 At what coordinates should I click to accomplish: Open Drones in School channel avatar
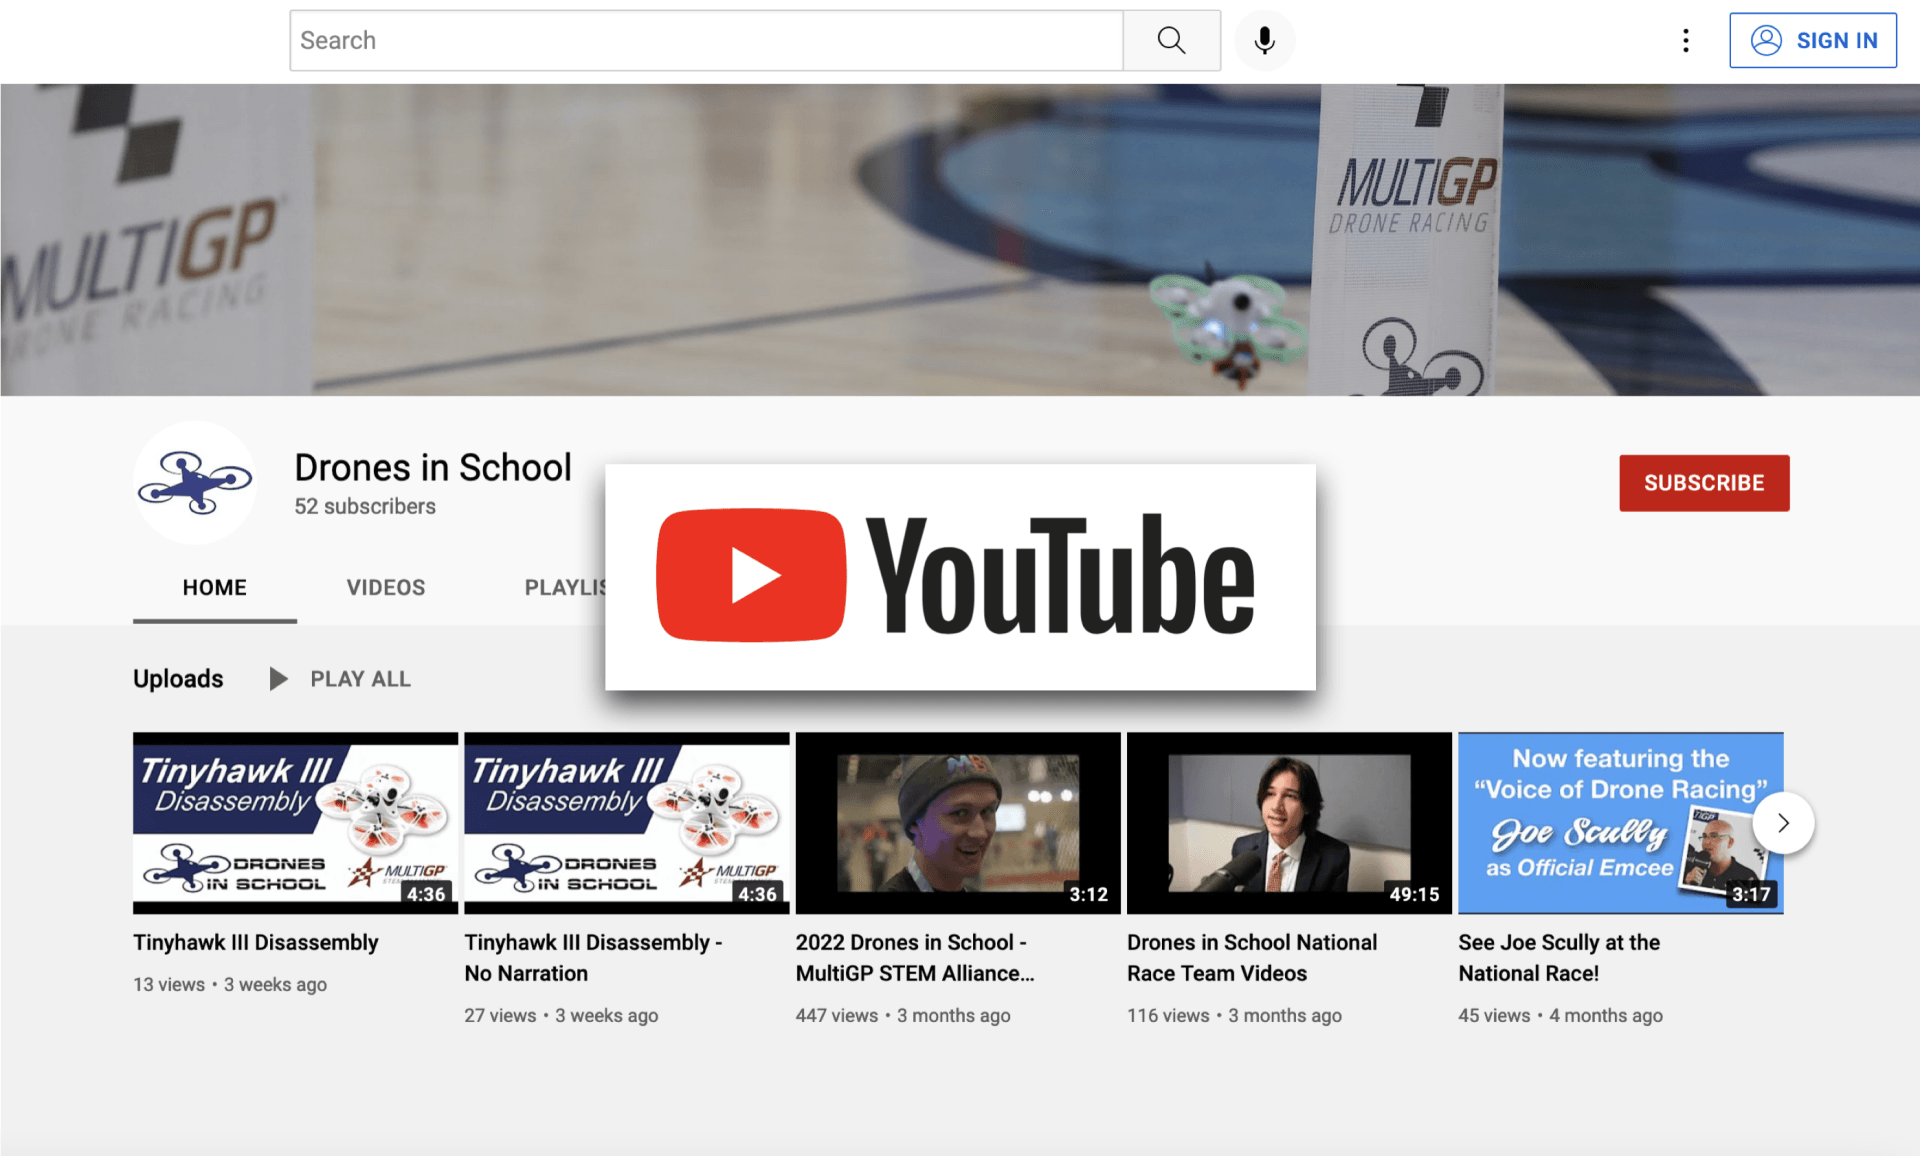click(x=195, y=483)
